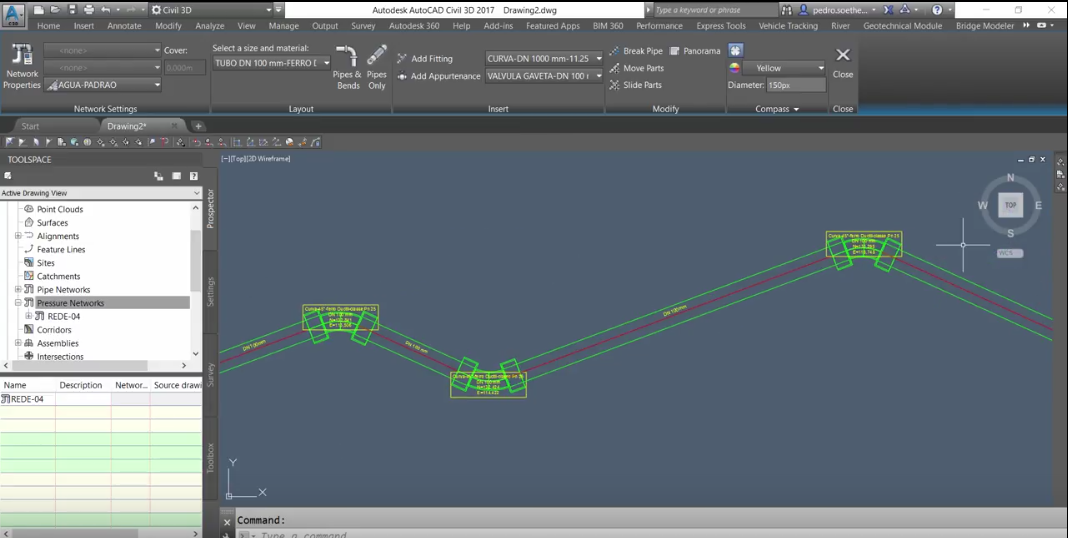Collapse the Pressure Networks tree node
The image size is (1068, 538).
[x=18, y=303]
